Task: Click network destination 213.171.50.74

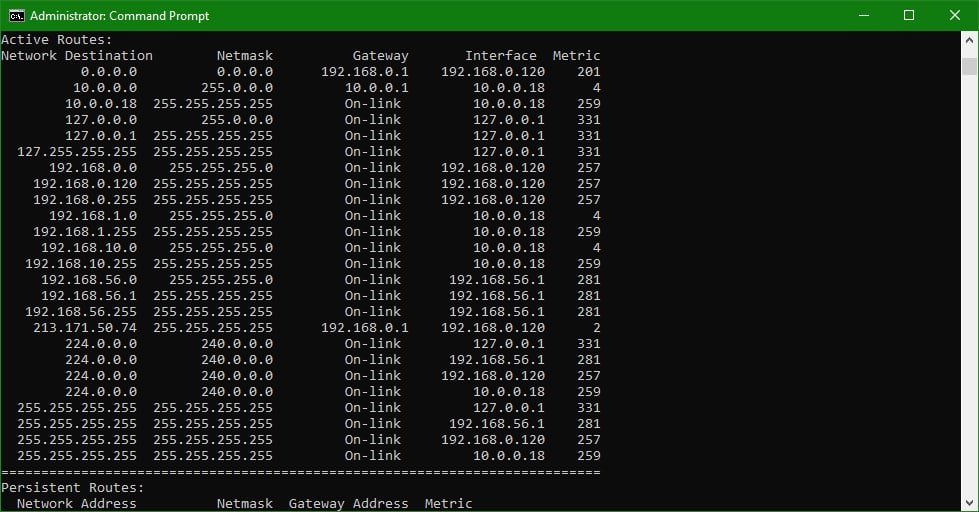Action: (85, 328)
